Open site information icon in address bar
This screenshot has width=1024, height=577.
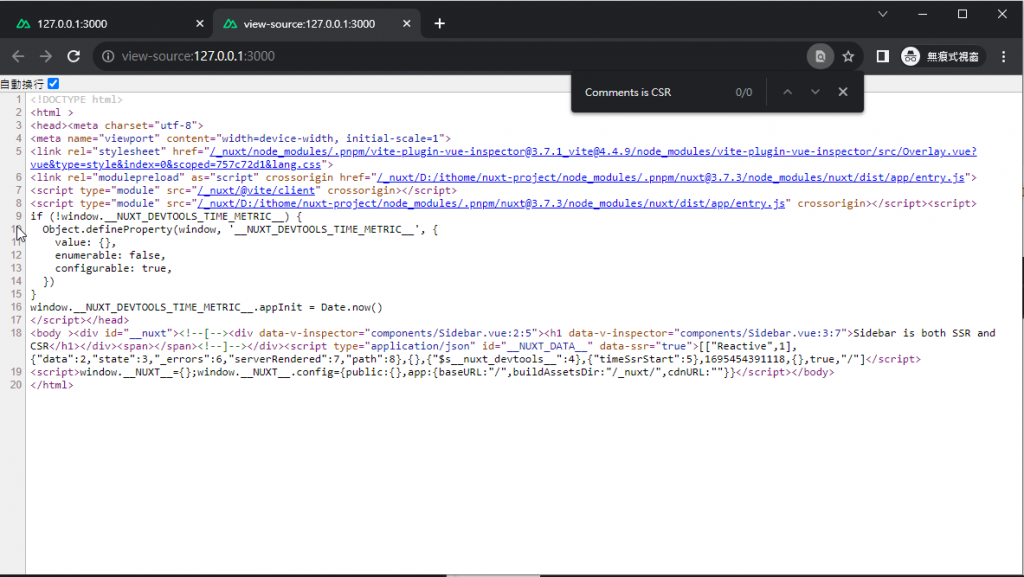[108, 56]
